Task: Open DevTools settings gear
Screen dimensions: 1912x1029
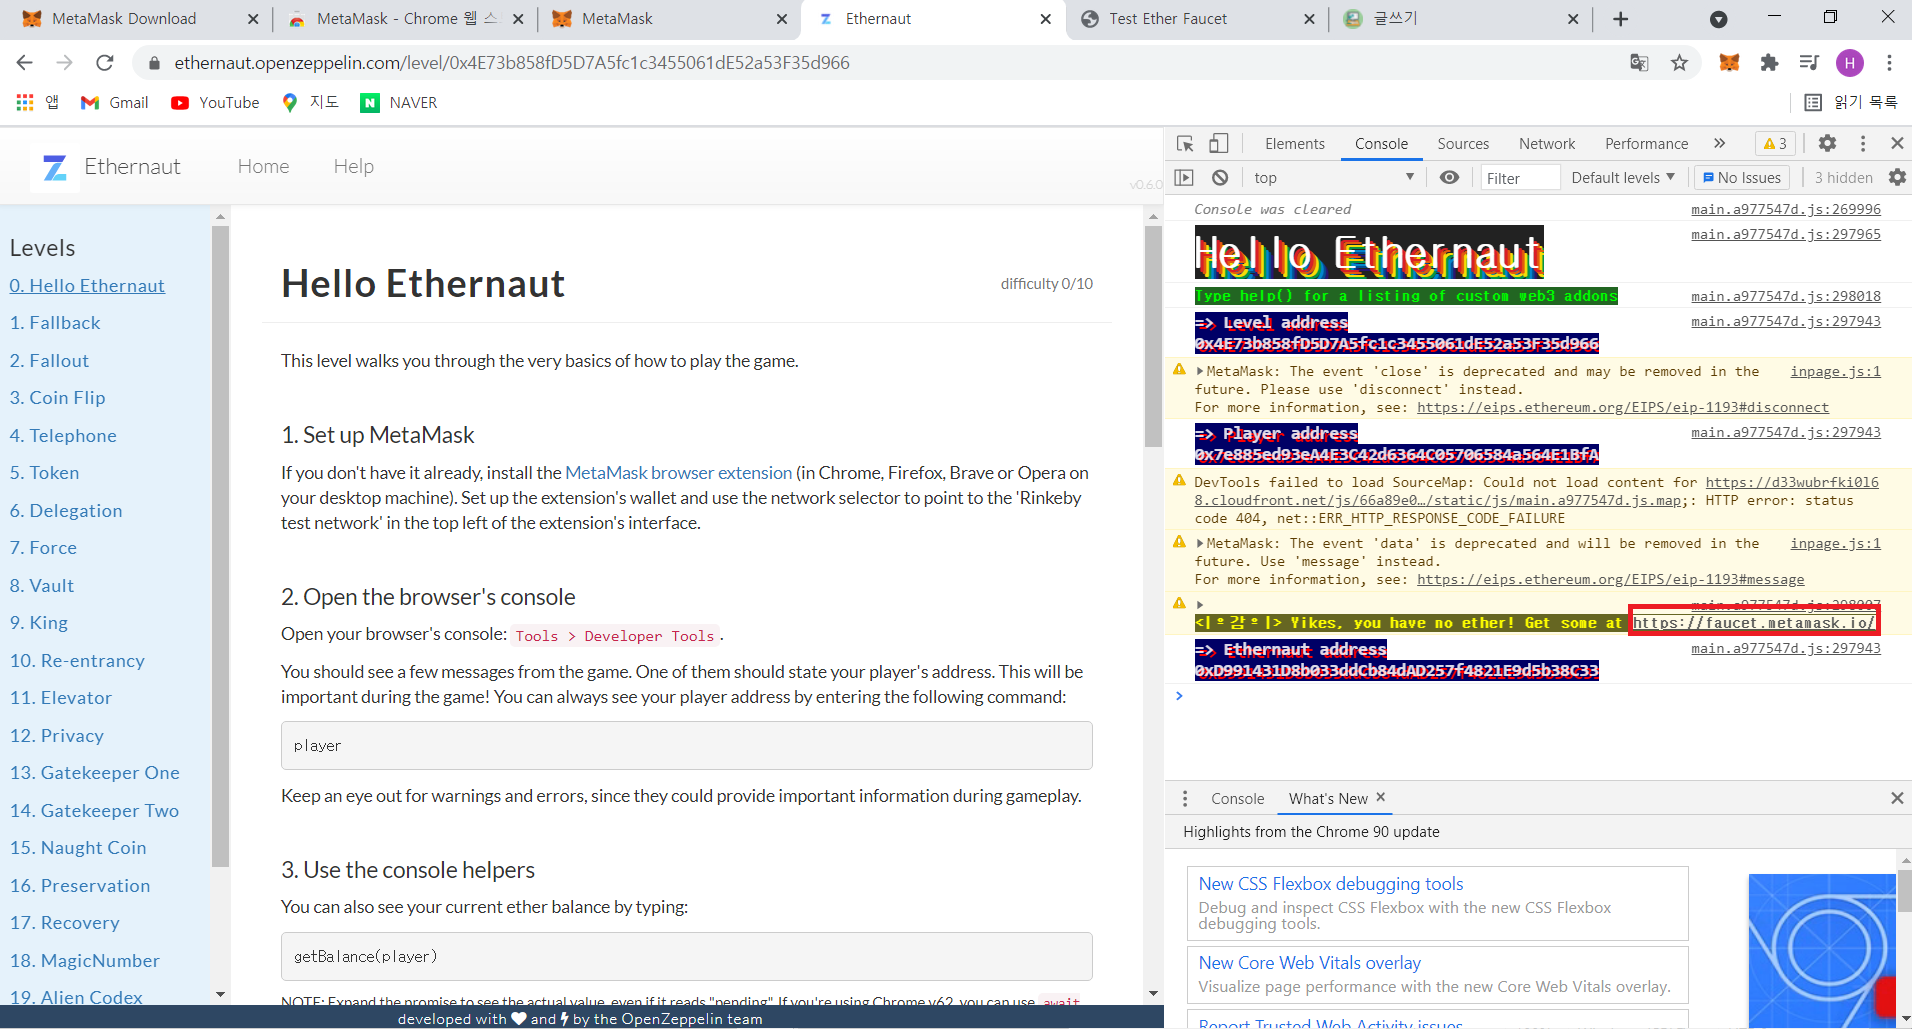Action: 1827,143
